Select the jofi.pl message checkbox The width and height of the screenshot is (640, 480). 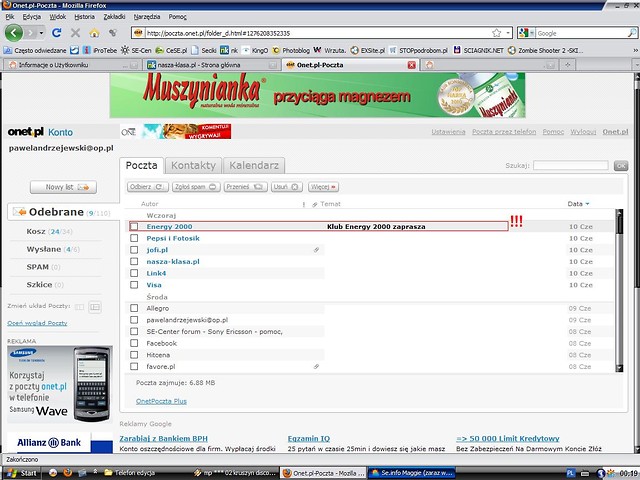tap(134, 250)
